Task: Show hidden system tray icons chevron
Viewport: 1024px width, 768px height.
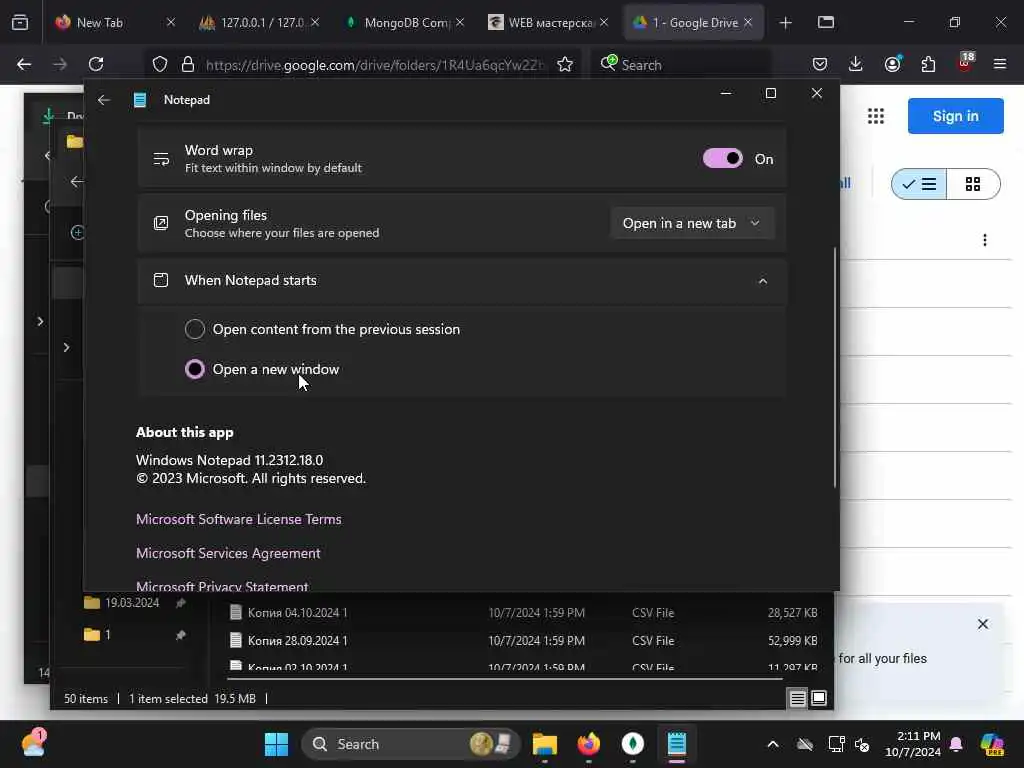Action: coord(773,744)
